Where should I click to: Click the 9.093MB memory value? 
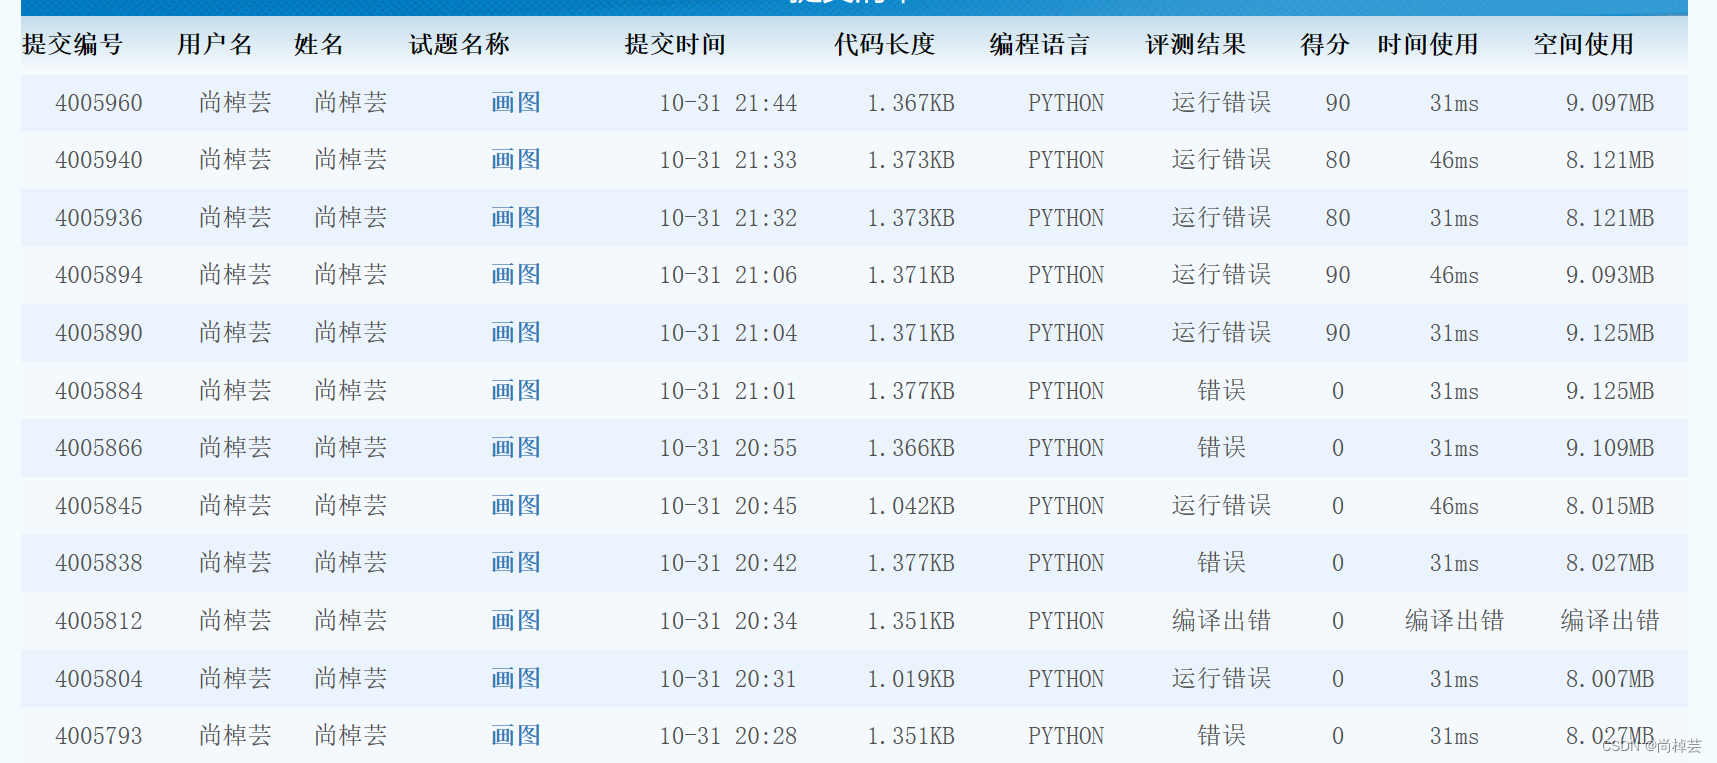pyautogui.click(x=1610, y=275)
